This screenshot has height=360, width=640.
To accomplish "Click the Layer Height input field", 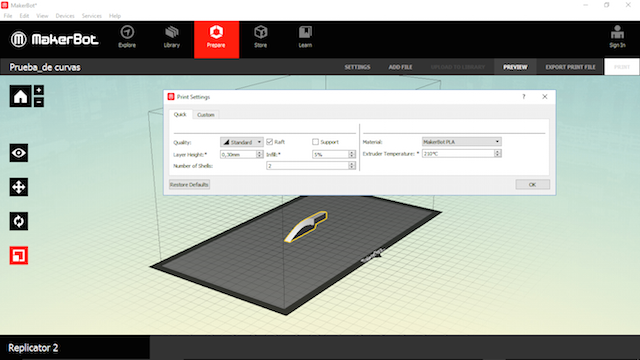I will coord(238,154).
